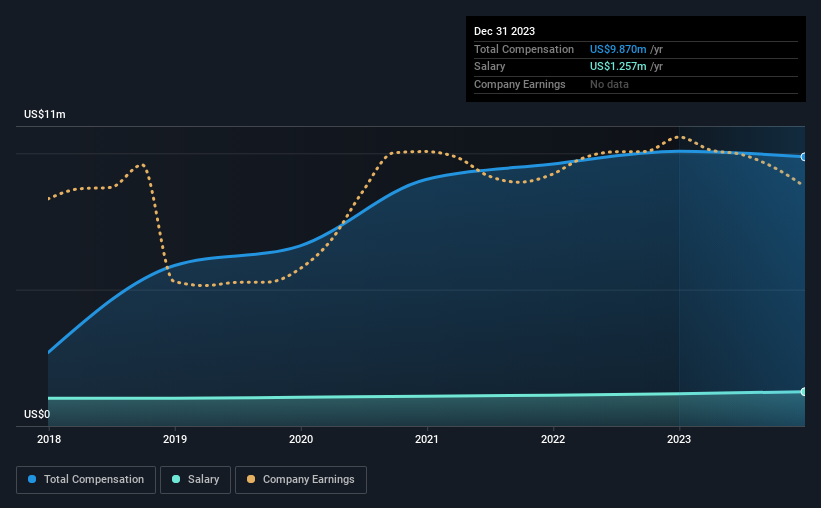Screen dimensions: 821x508
Task: Click the blue Total Compensation legend dot
Action: [32, 479]
